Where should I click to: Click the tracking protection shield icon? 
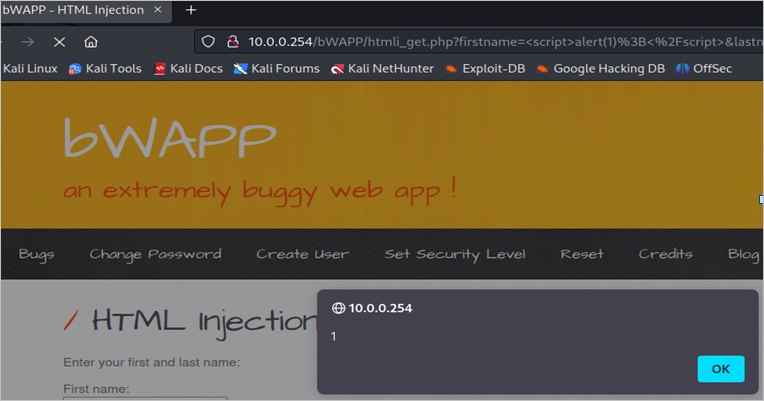pos(208,42)
